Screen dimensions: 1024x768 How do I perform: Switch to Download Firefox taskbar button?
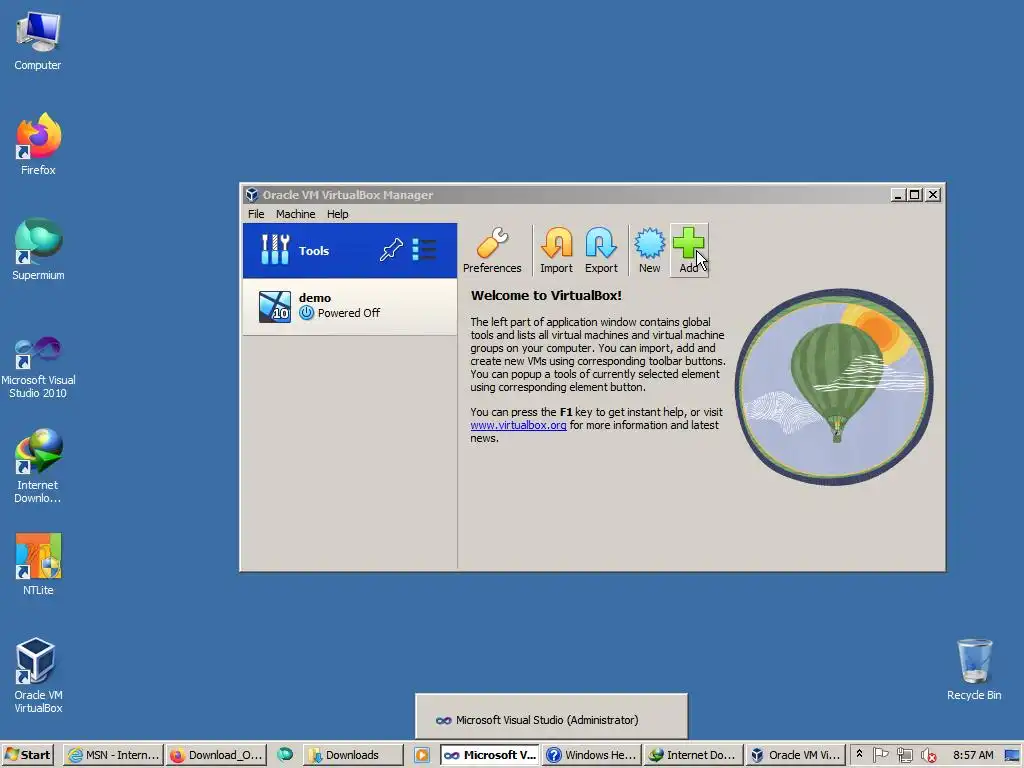[x=217, y=755]
